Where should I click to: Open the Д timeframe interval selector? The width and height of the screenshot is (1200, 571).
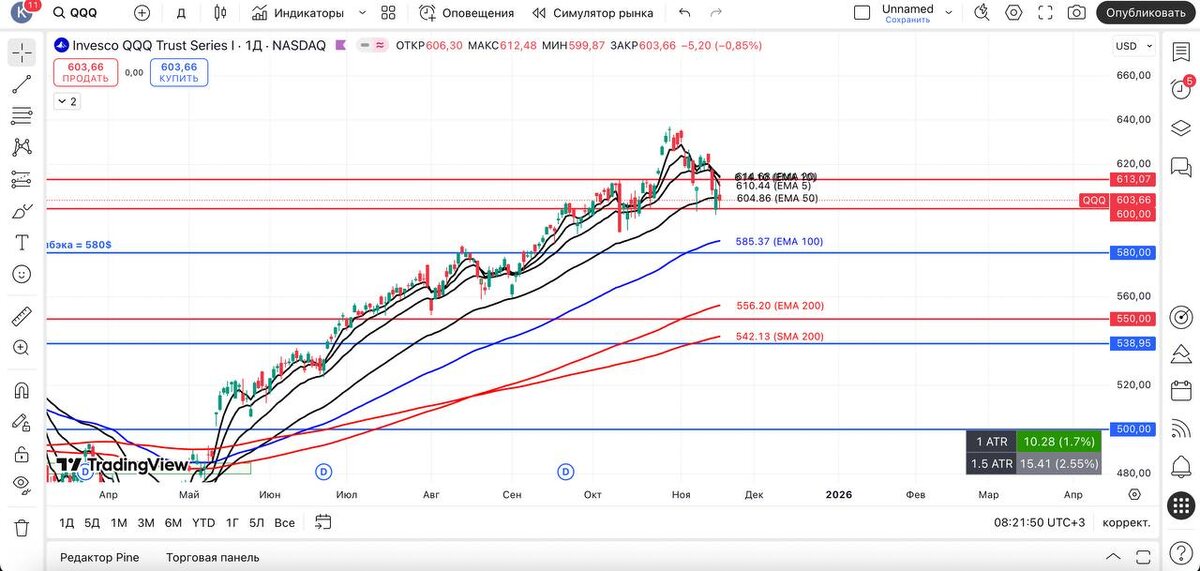click(181, 13)
